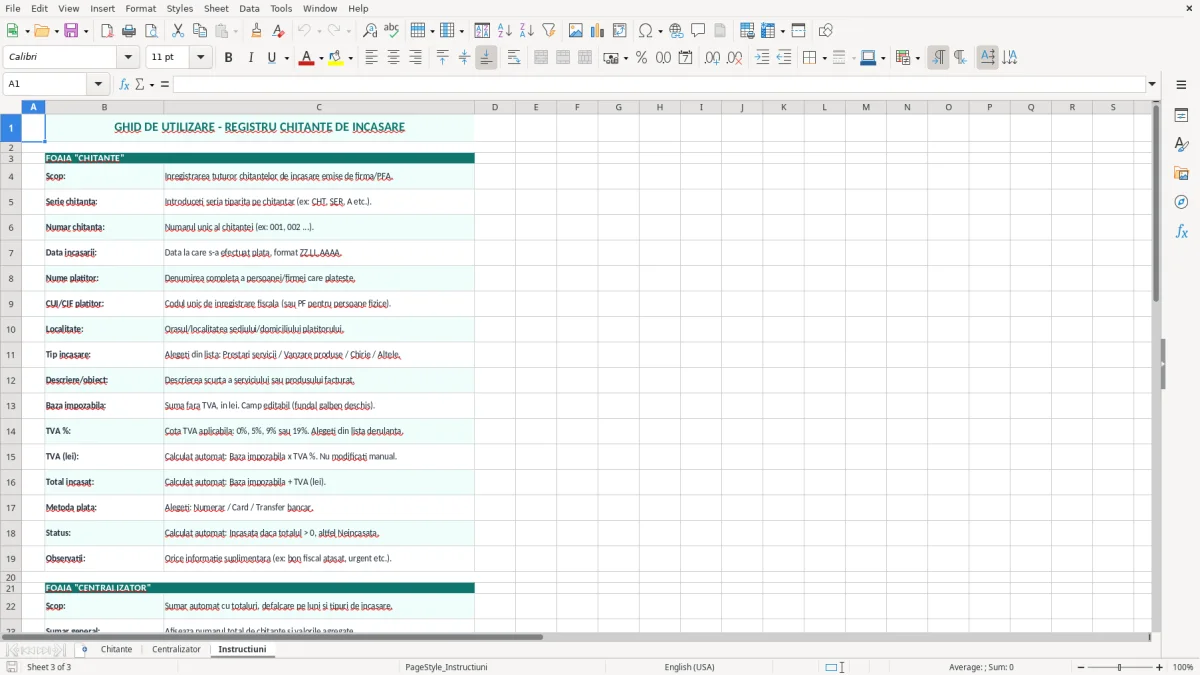Toggle Align Bottom vertical alignment
Image resolution: width=1200 pixels, height=675 pixels.
click(486, 58)
